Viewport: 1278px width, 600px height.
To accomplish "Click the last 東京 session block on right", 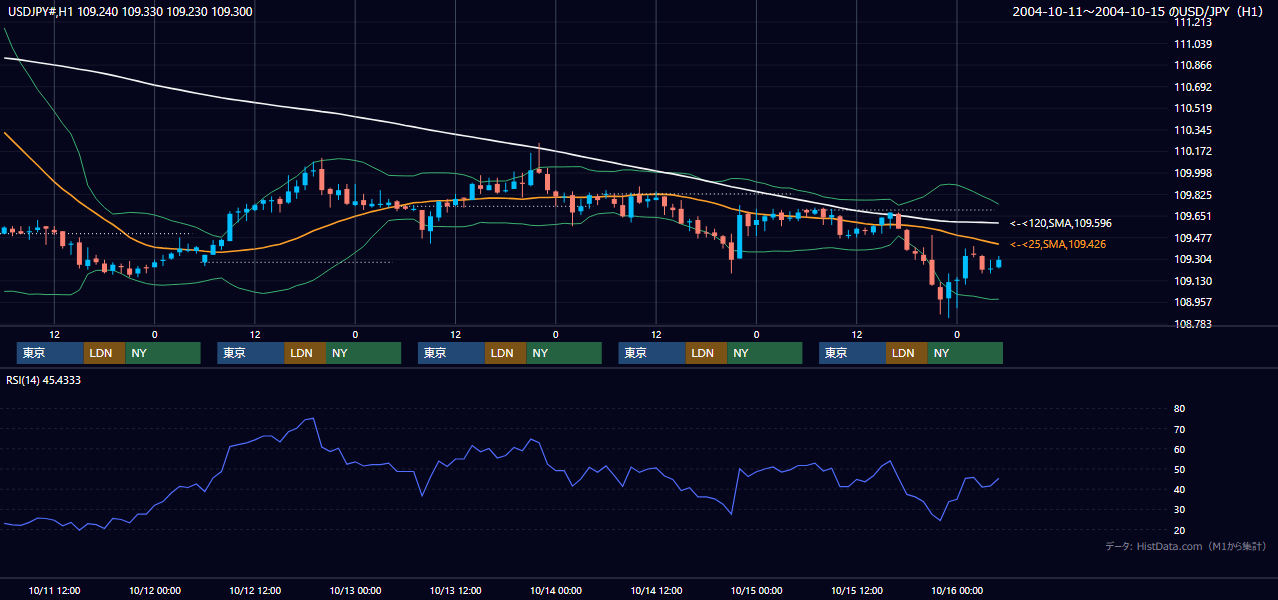I will tap(852, 353).
